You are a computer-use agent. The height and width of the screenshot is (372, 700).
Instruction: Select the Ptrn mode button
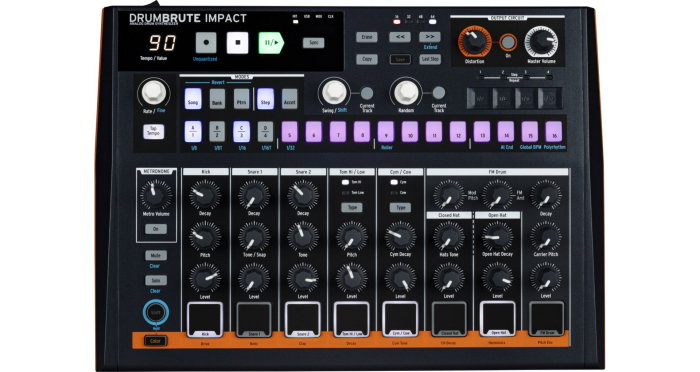coord(241,99)
